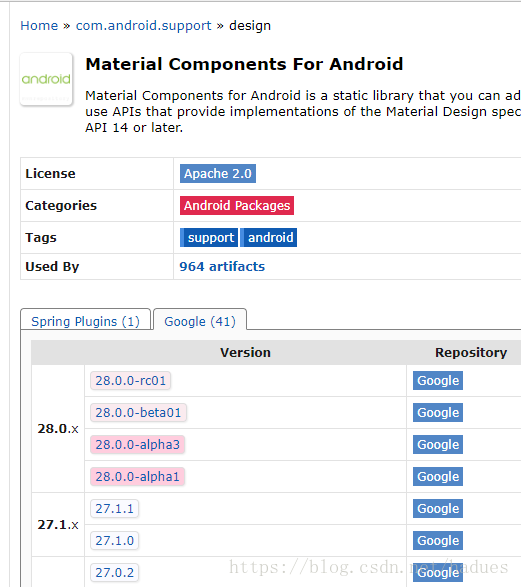Click the Apache 2.0 license badge
Viewport: 521px width, 587px height.
218,174
